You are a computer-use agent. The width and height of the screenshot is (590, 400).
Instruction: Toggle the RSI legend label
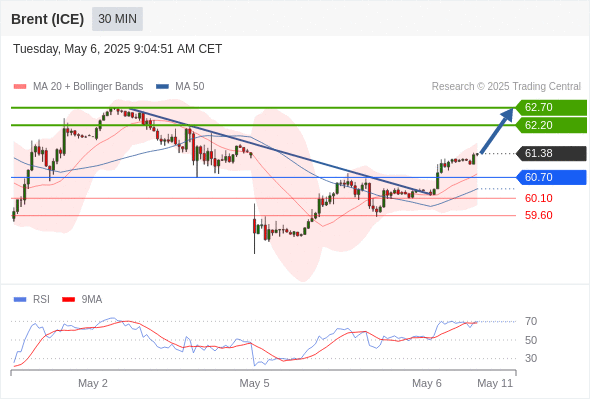click(x=41, y=300)
